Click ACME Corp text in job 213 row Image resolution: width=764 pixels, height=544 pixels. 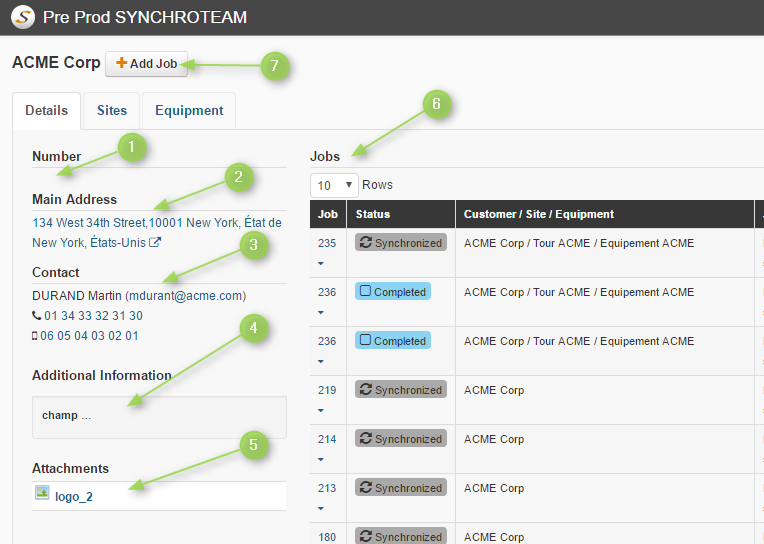pyautogui.click(x=494, y=488)
